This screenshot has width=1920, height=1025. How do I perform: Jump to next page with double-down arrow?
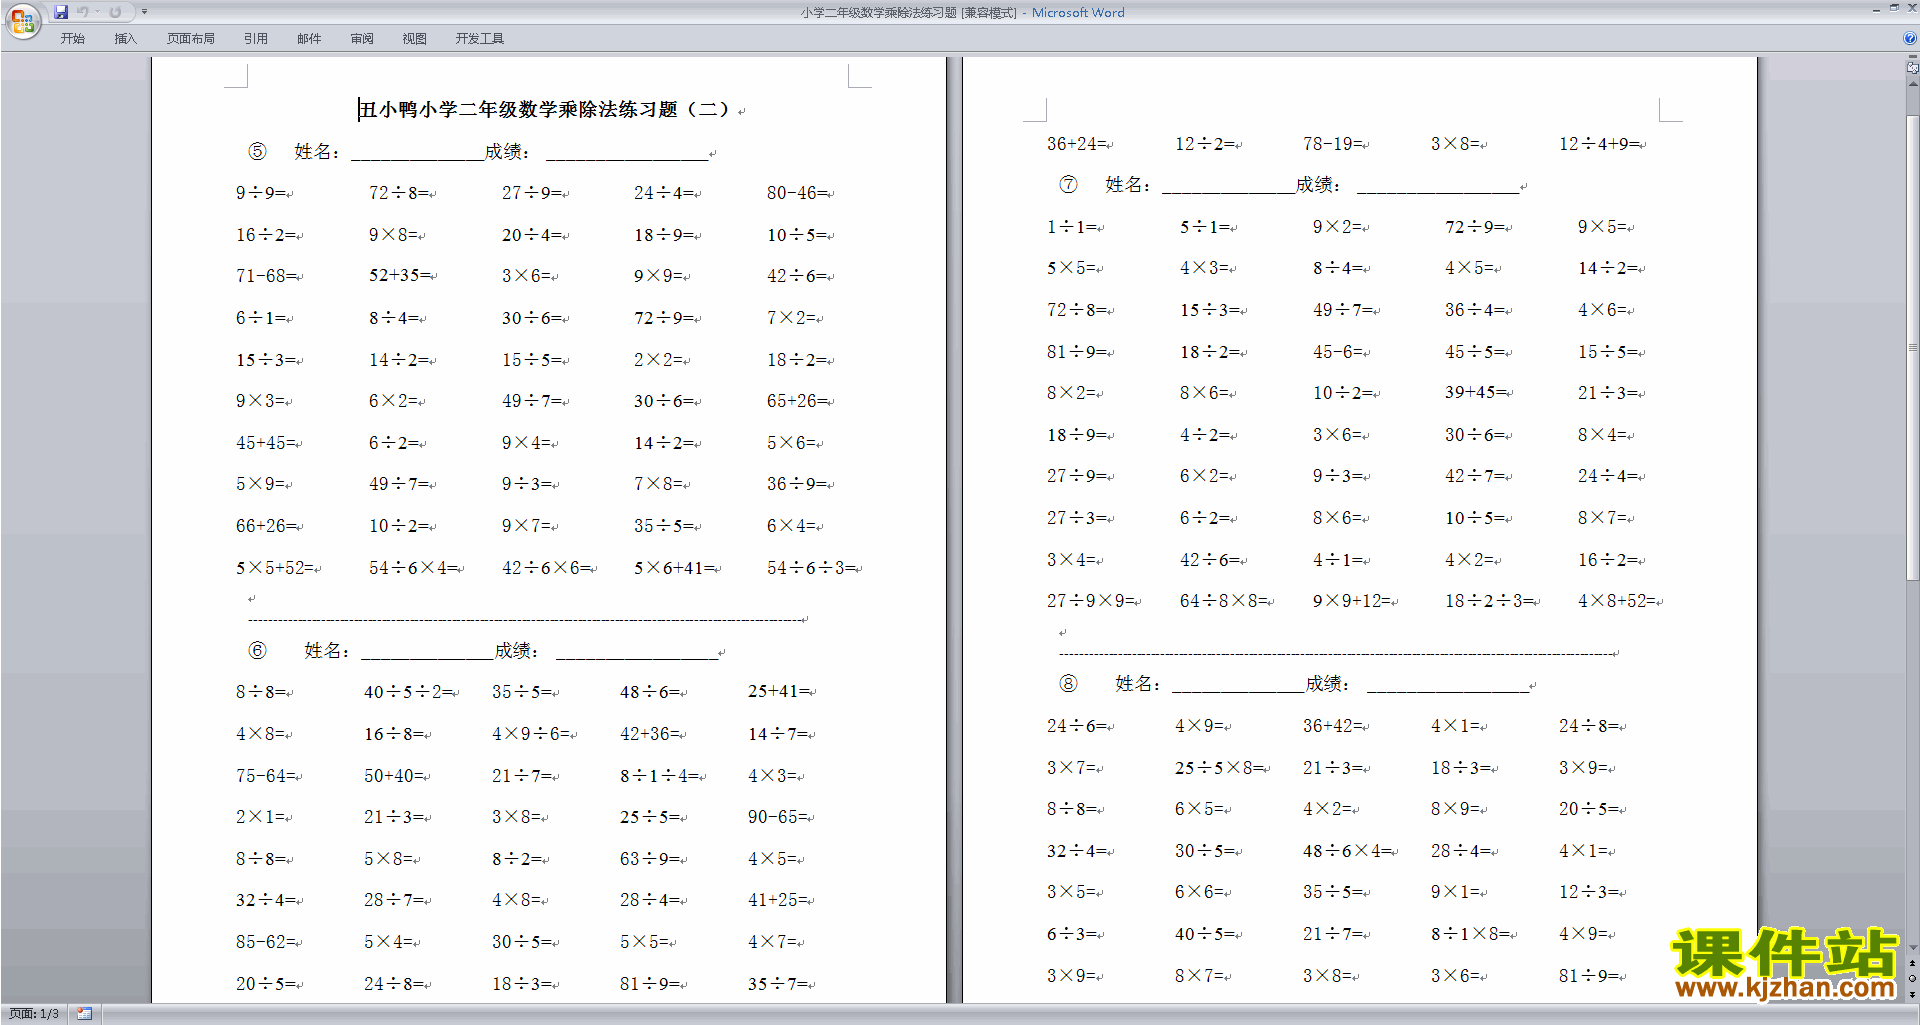click(x=1912, y=994)
